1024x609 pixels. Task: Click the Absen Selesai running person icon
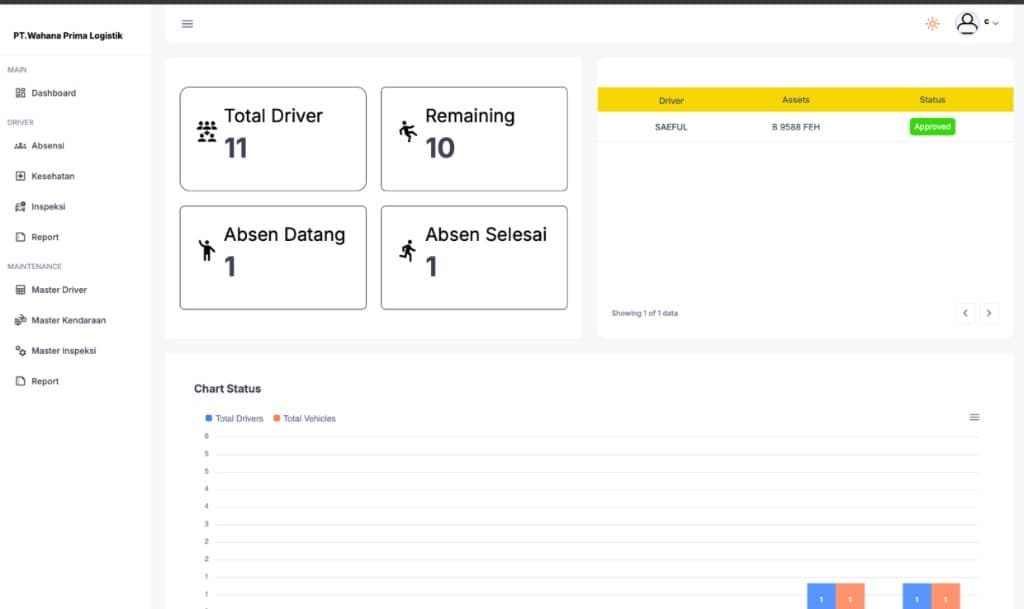click(408, 250)
